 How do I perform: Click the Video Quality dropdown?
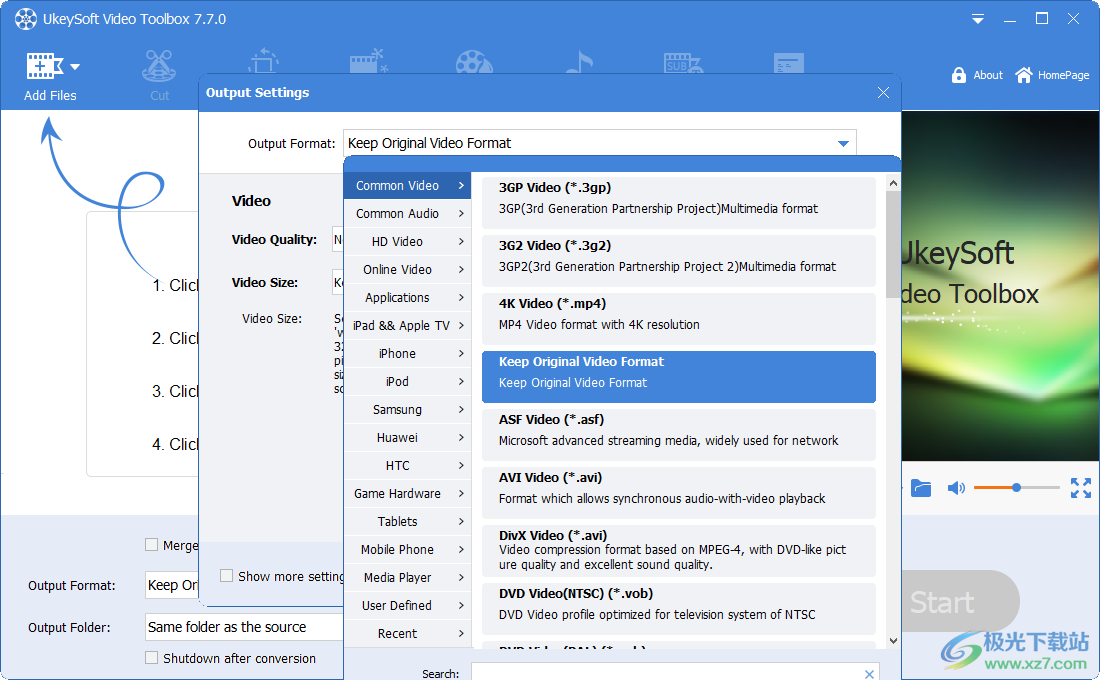[x=338, y=239]
